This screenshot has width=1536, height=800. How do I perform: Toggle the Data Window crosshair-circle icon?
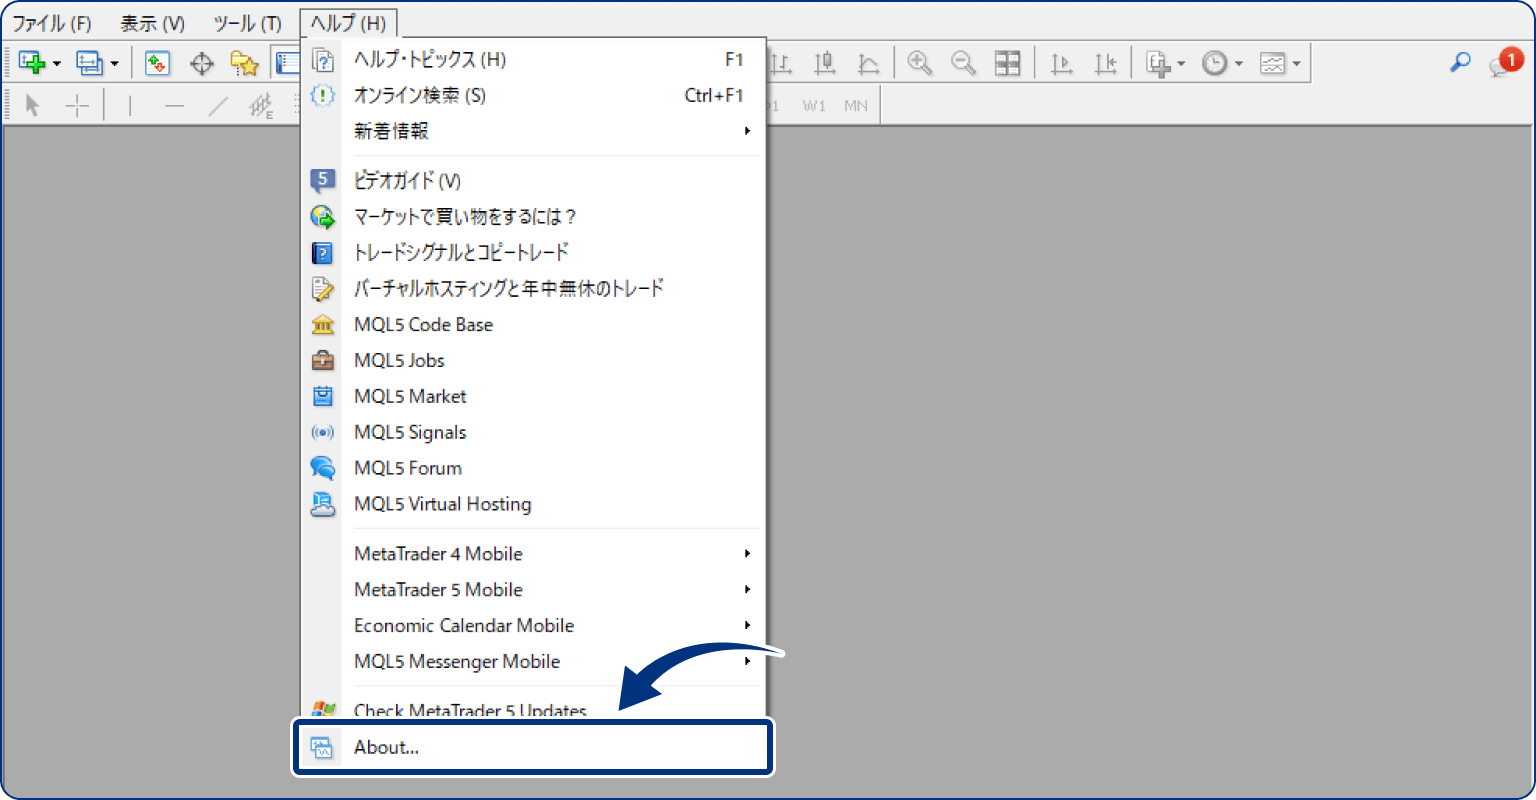(x=202, y=64)
